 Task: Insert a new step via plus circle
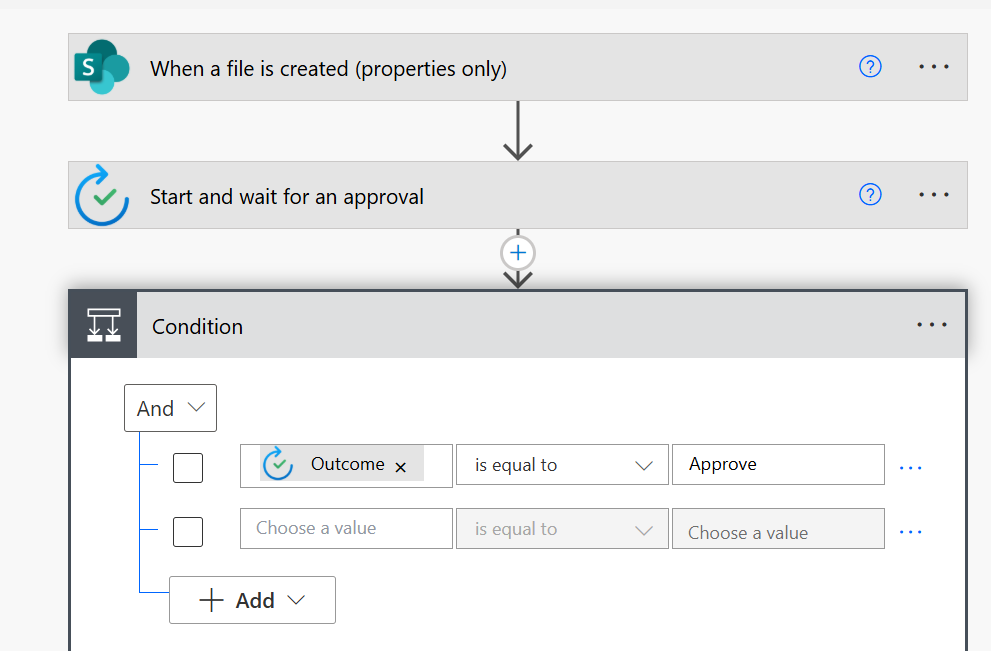point(518,253)
